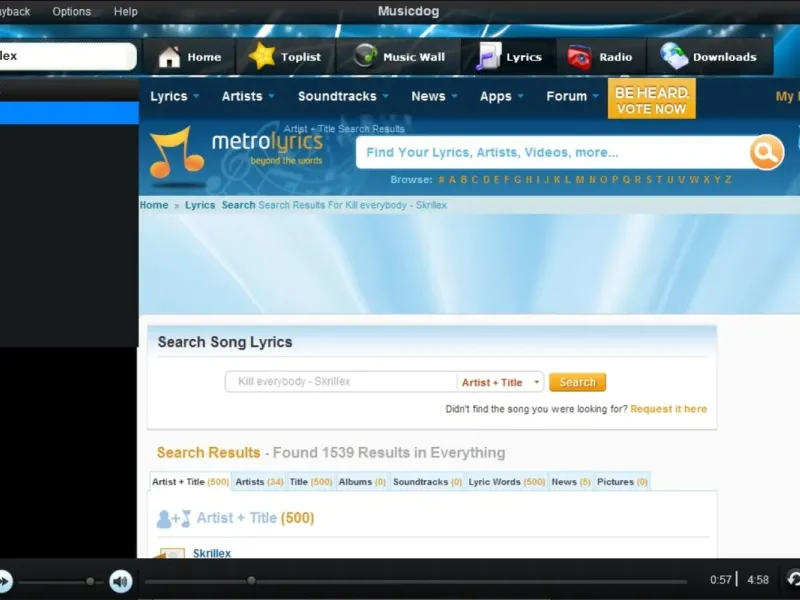The height and width of the screenshot is (600, 800).
Task: Browse lyrics by letter Z
Action: (x=728, y=180)
